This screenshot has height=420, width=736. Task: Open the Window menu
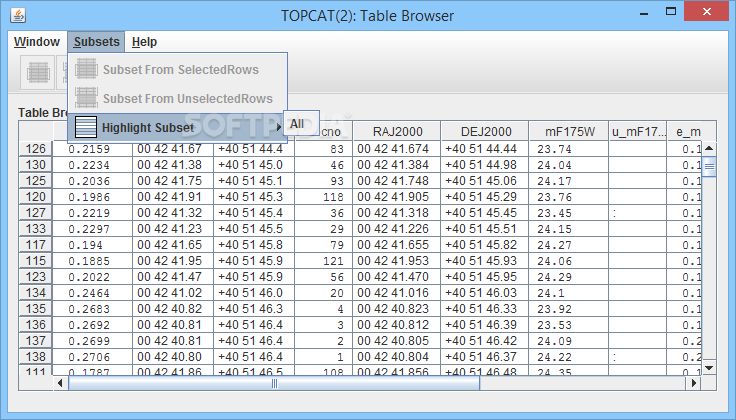tap(37, 42)
